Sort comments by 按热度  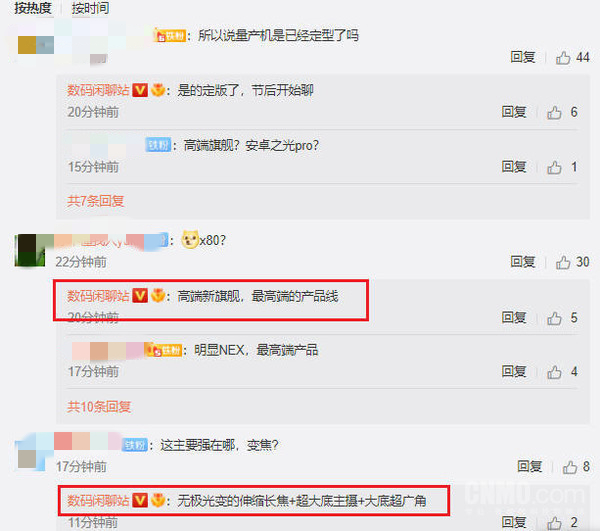(x=33, y=8)
